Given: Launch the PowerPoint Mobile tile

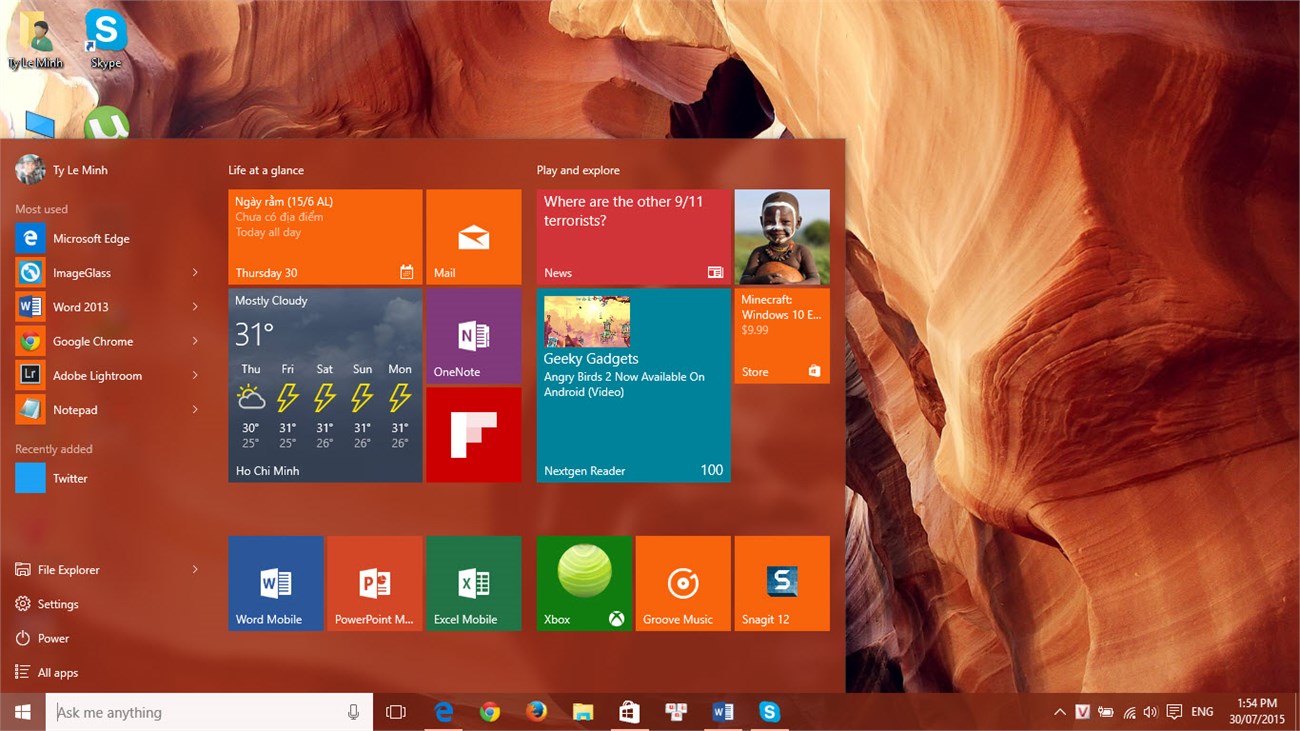Looking at the screenshot, I should coord(374,583).
